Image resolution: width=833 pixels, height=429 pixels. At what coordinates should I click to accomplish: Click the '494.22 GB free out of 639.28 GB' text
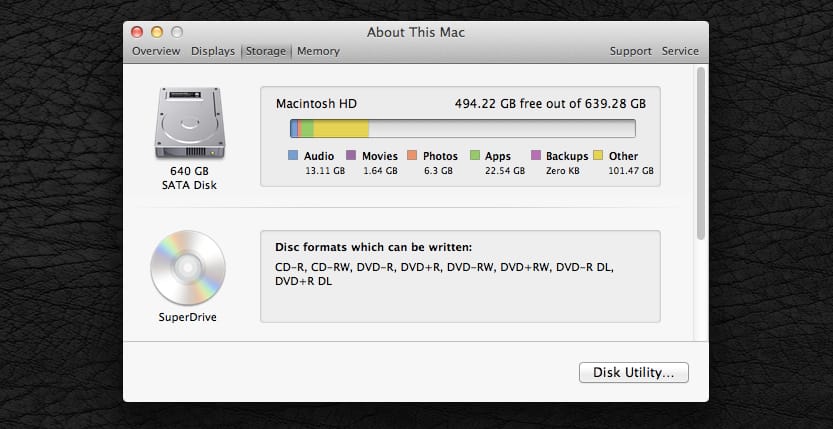tap(550, 104)
